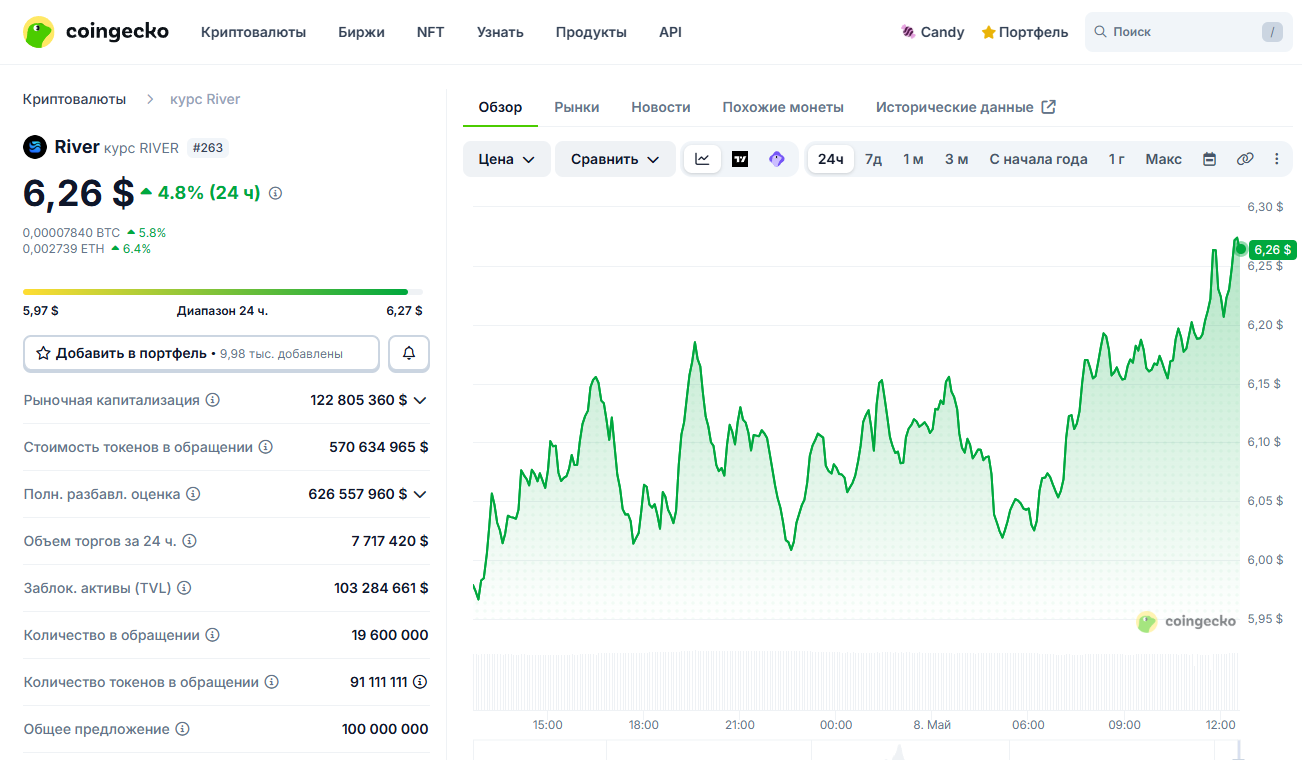The image size is (1302, 760).
Task: Select the 3 м time range
Action: (x=957, y=159)
